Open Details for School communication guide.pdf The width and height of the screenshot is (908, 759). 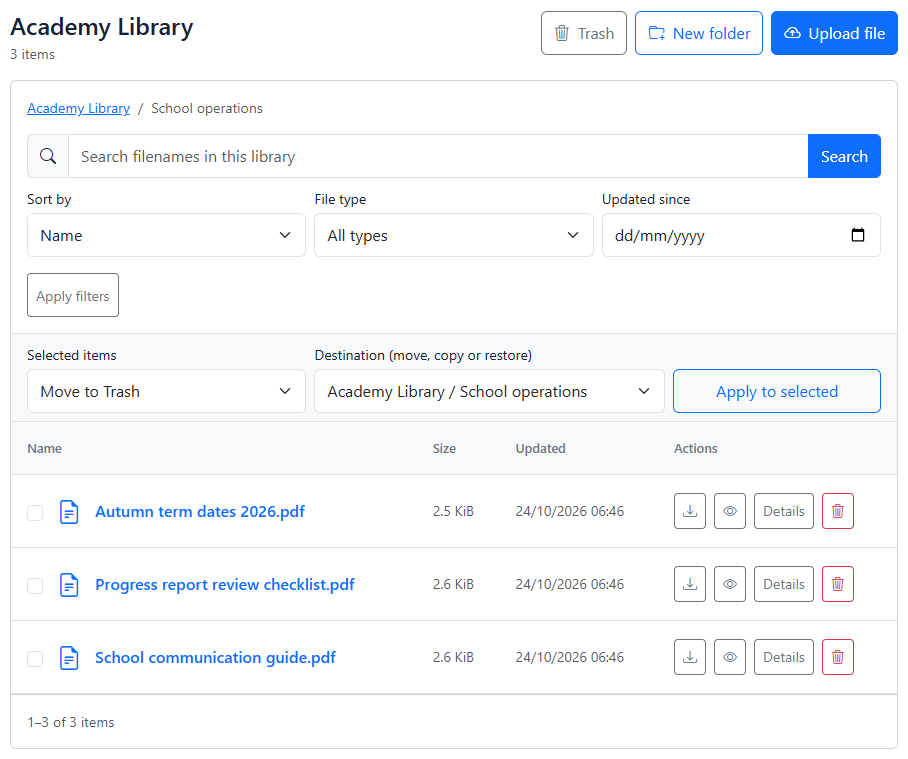[783, 657]
